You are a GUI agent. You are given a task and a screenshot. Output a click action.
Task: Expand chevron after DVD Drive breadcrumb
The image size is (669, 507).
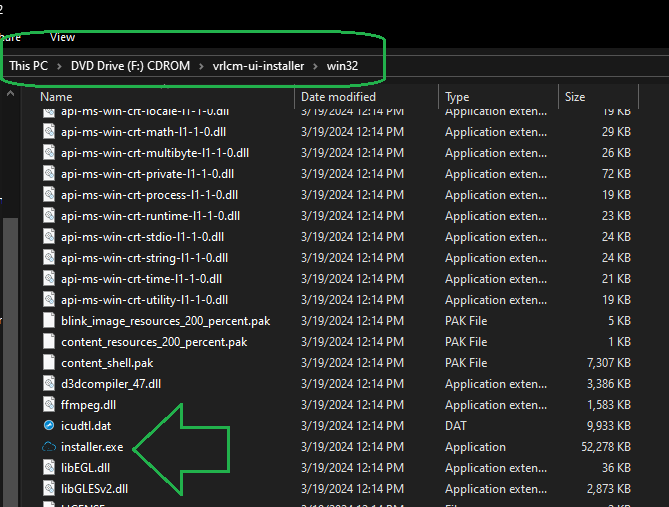pos(201,67)
